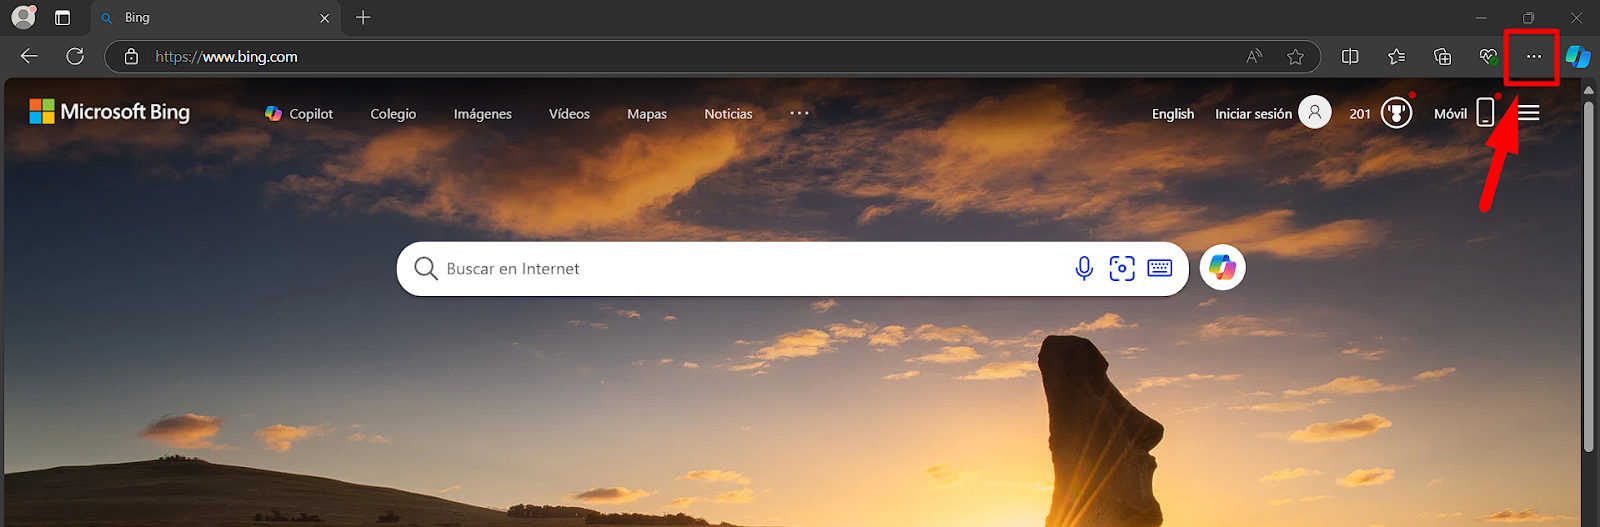The image size is (1600, 527).
Task: Open the Favorites list icon
Action: tap(1396, 57)
